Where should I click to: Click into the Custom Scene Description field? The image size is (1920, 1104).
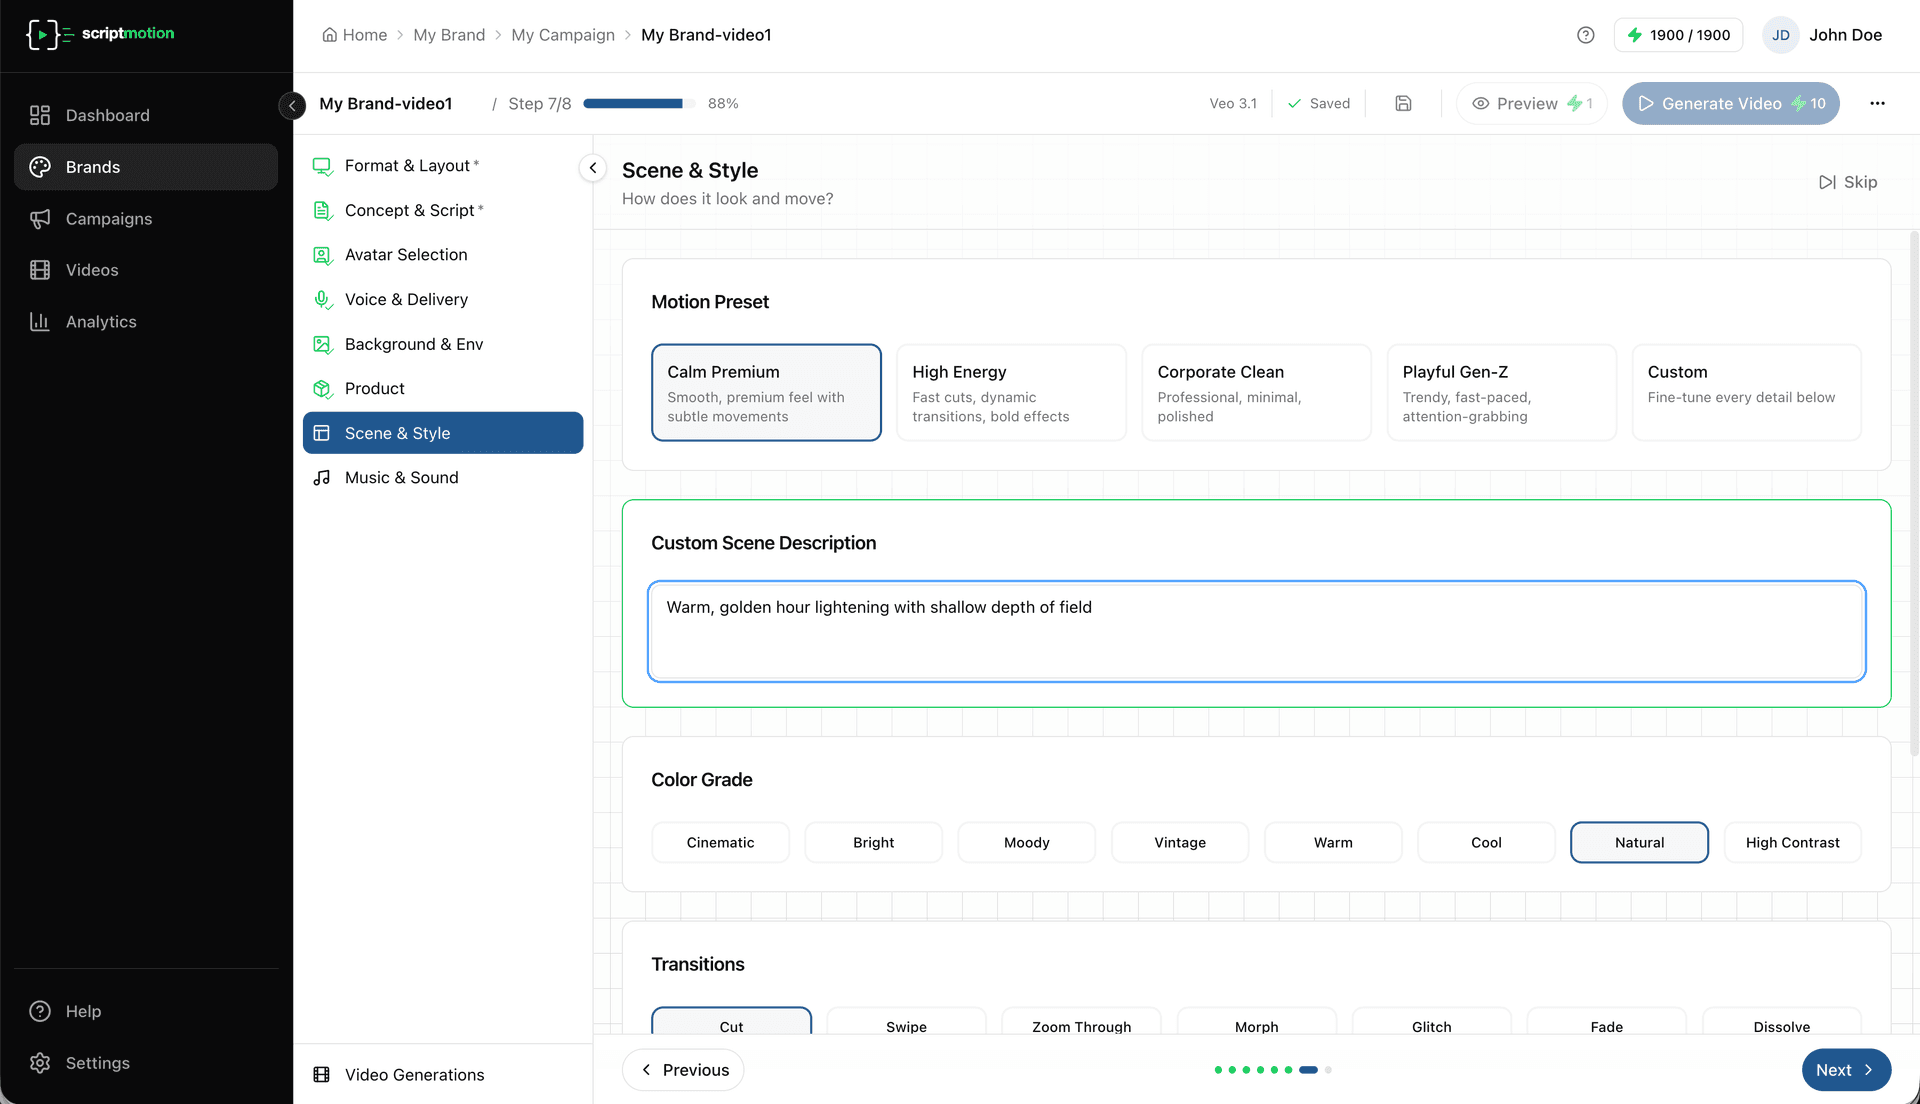(1256, 631)
